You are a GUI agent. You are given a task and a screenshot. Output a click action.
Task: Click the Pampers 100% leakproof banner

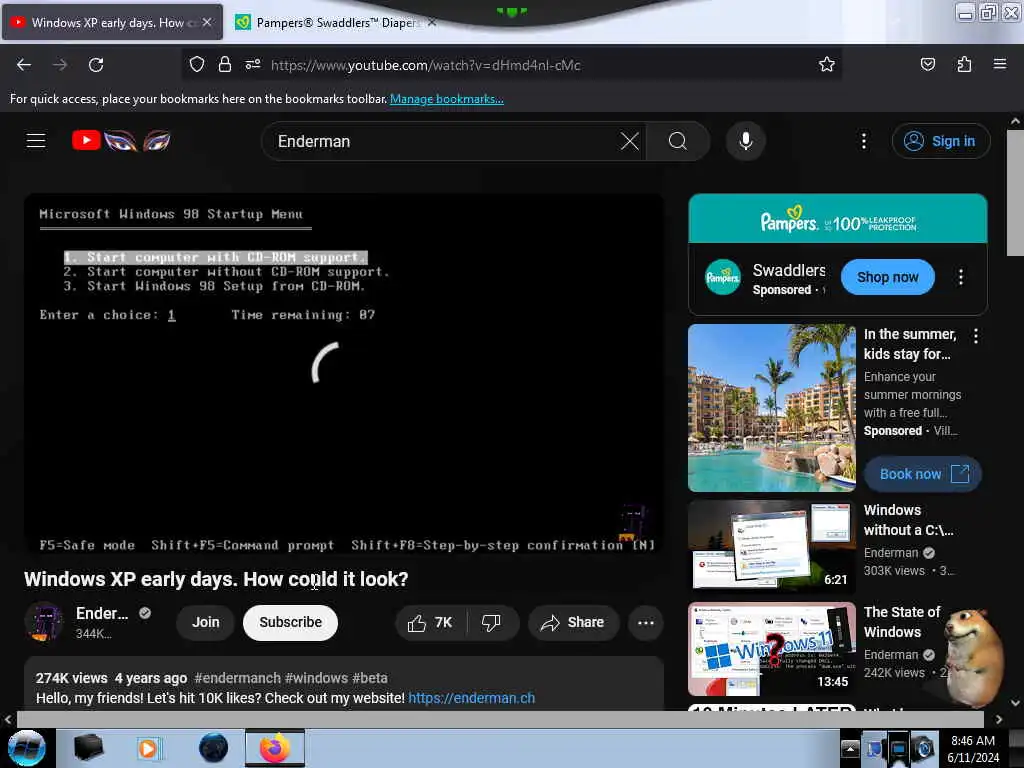(x=838, y=219)
